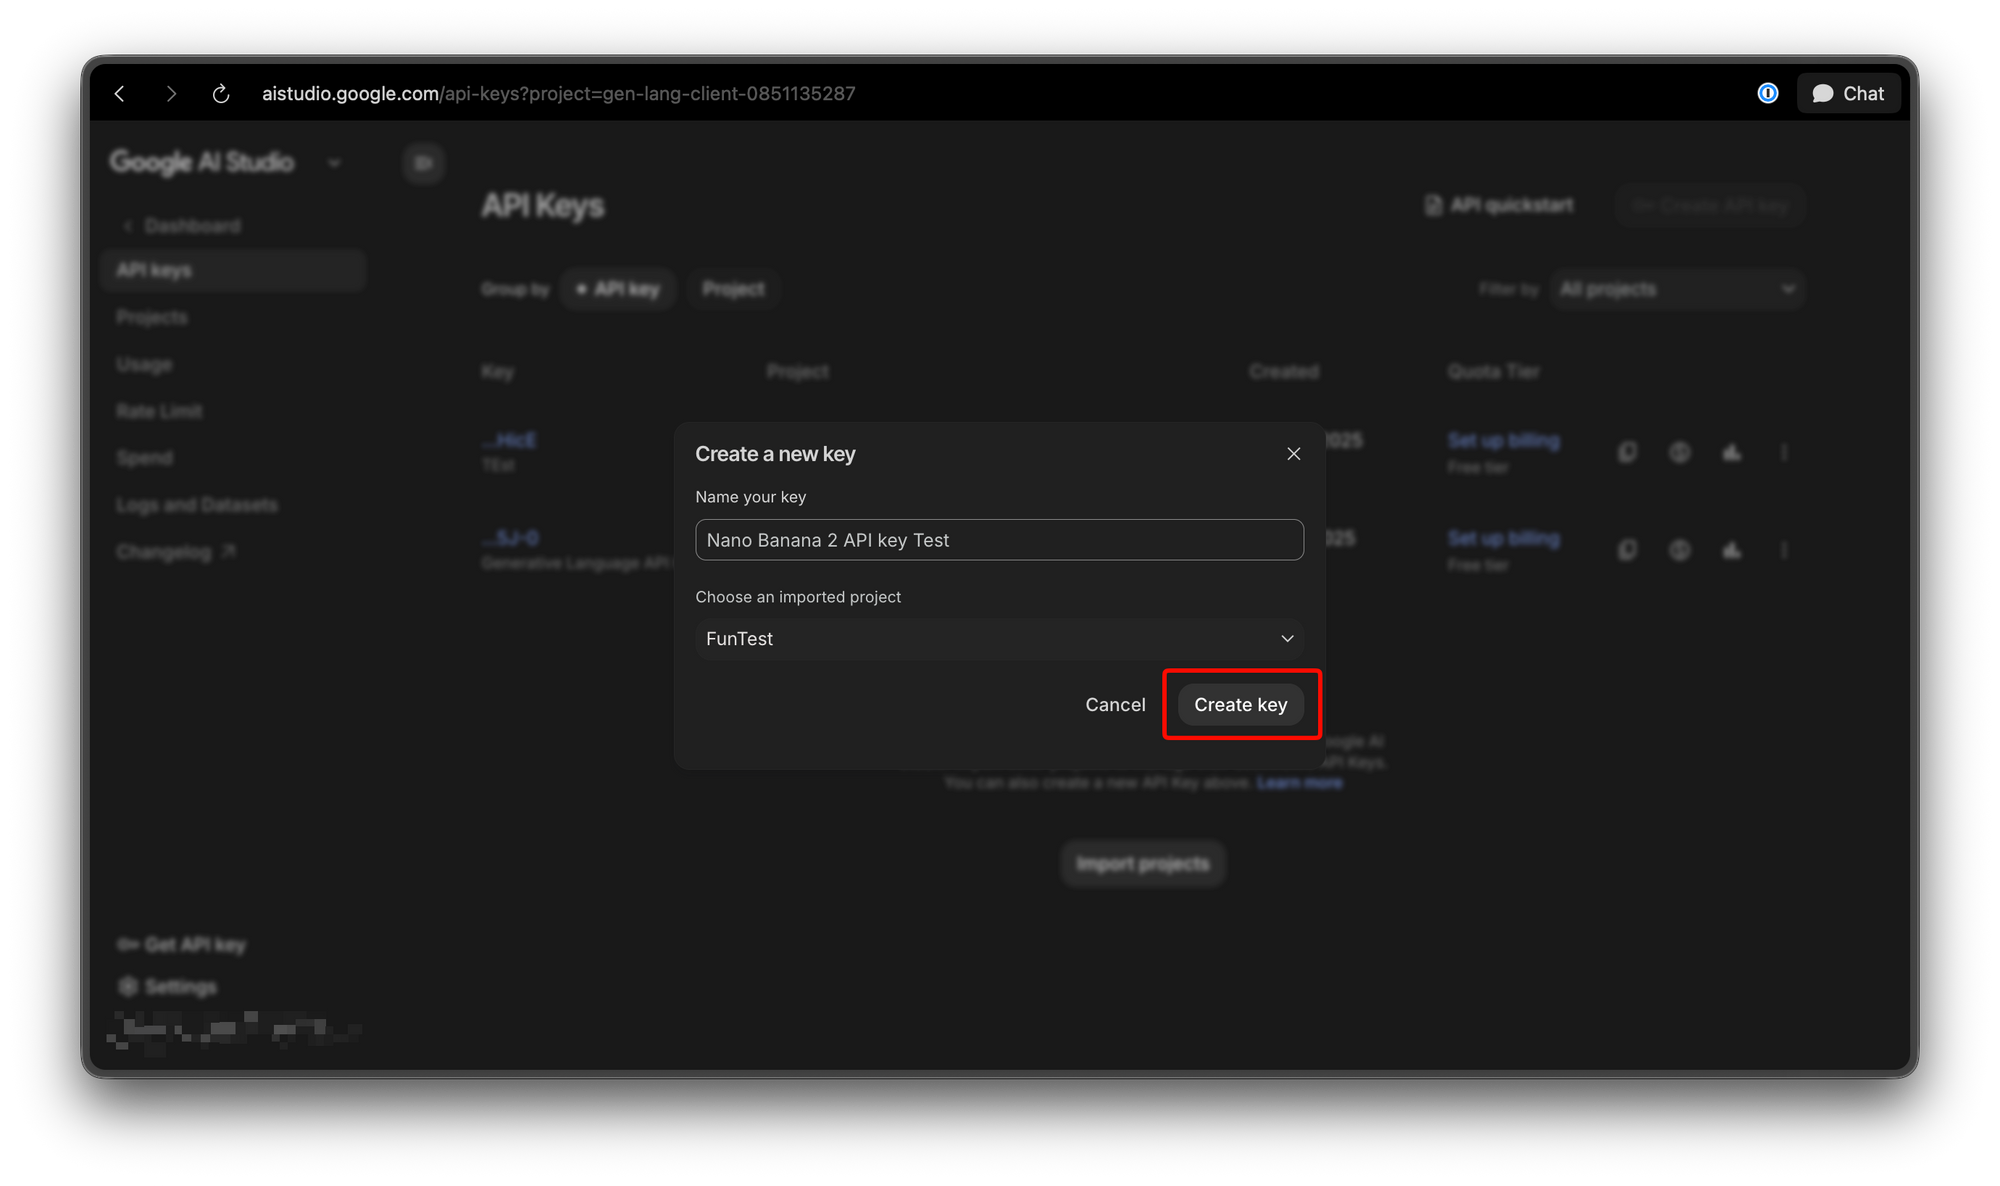Open the usage chart icon for the second key
This screenshot has width=2000, height=1186.
1732,550
